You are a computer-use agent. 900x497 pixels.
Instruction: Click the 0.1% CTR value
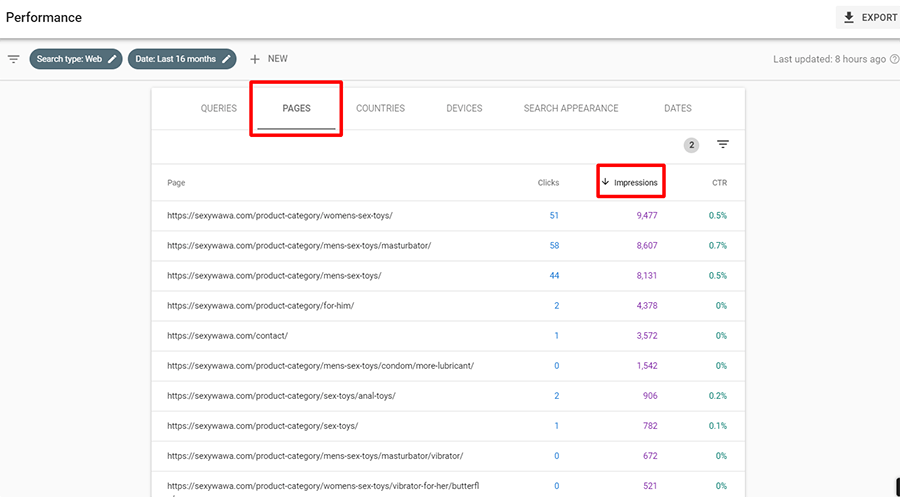point(717,426)
